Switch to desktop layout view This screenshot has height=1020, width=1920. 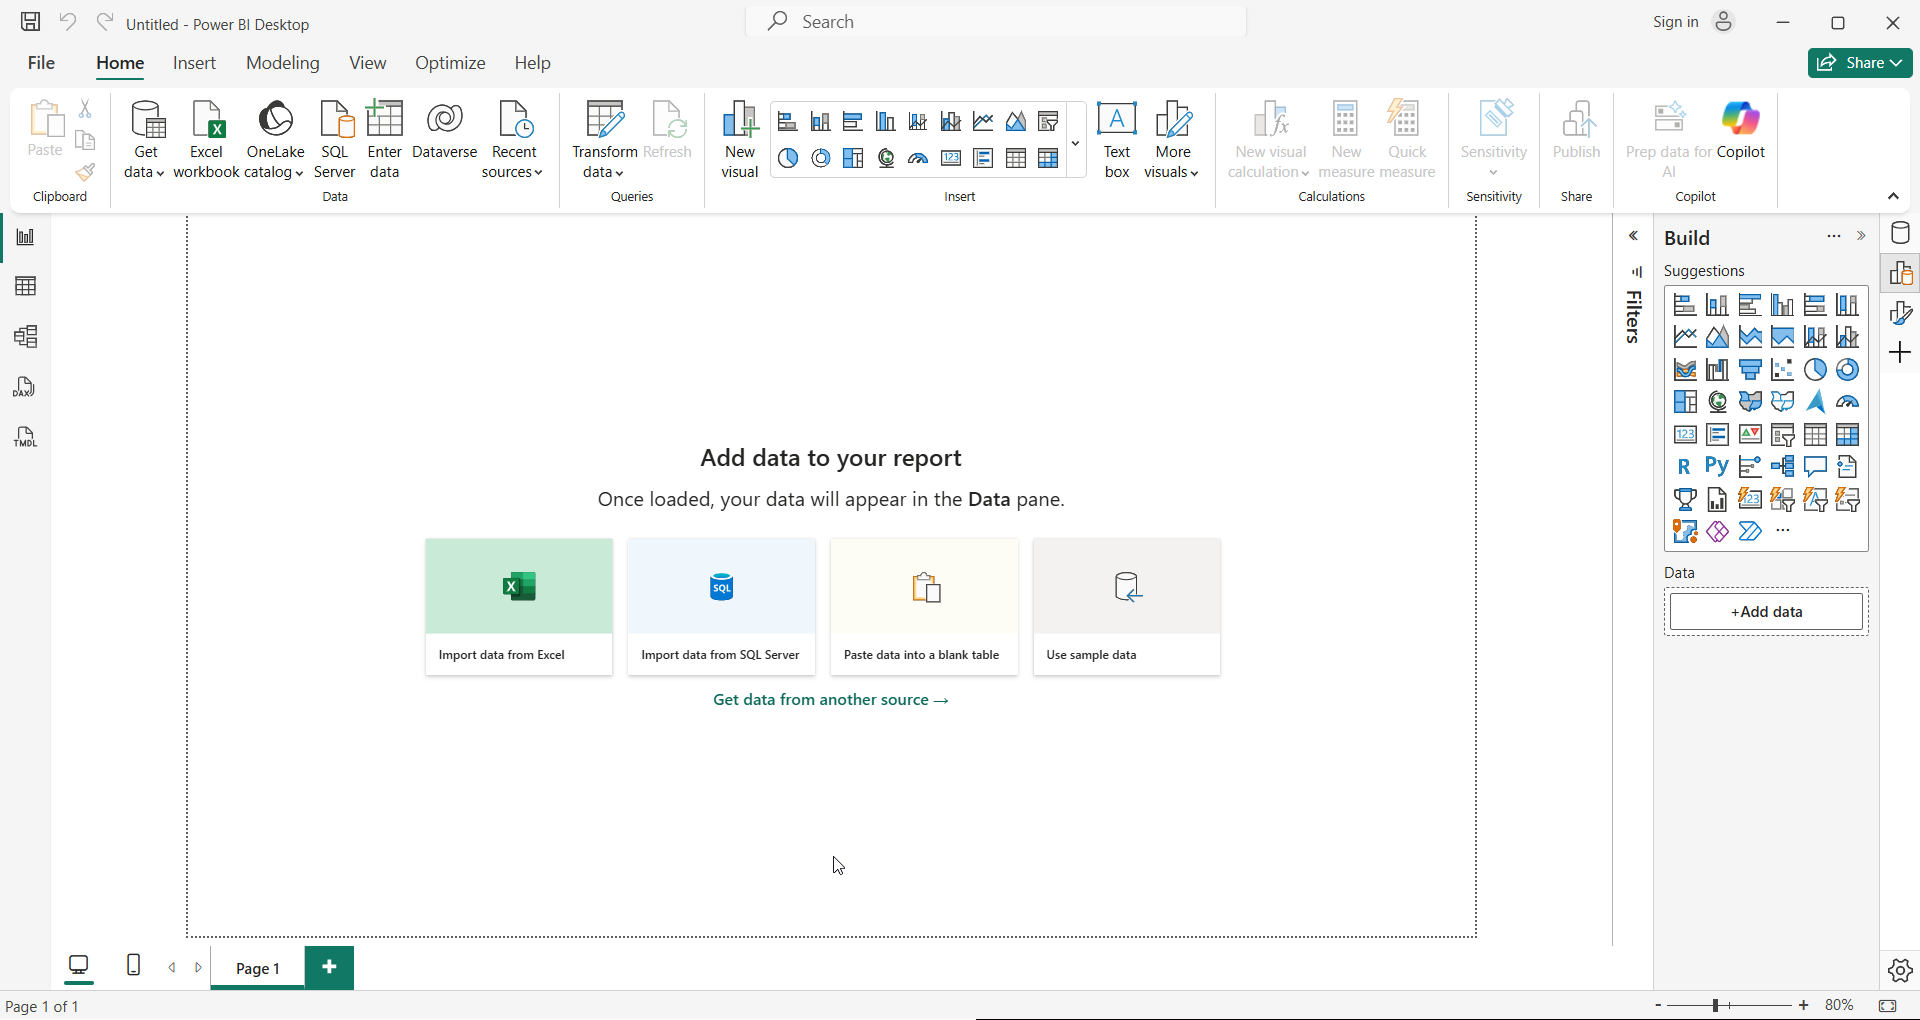(x=79, y=966)
